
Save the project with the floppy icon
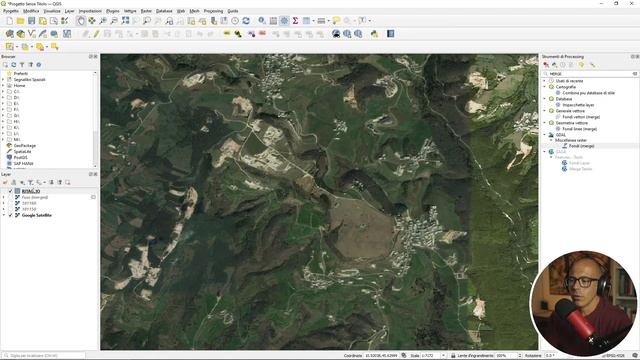[x=31, y=21]
